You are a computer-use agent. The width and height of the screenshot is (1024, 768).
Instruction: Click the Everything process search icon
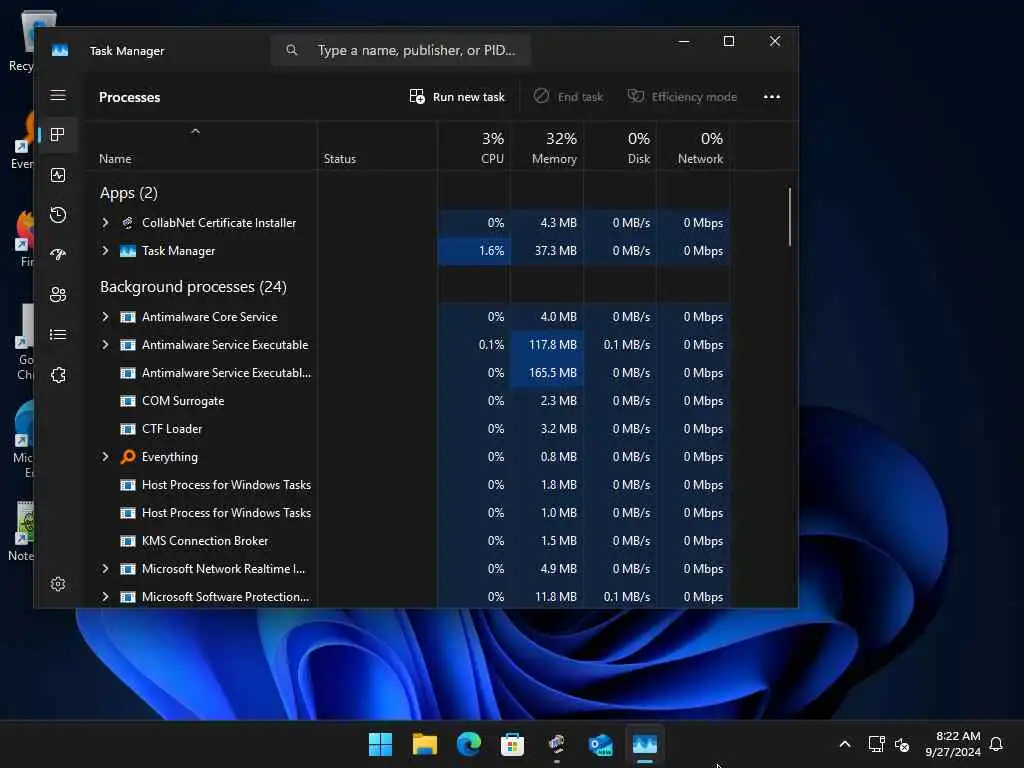128,456
